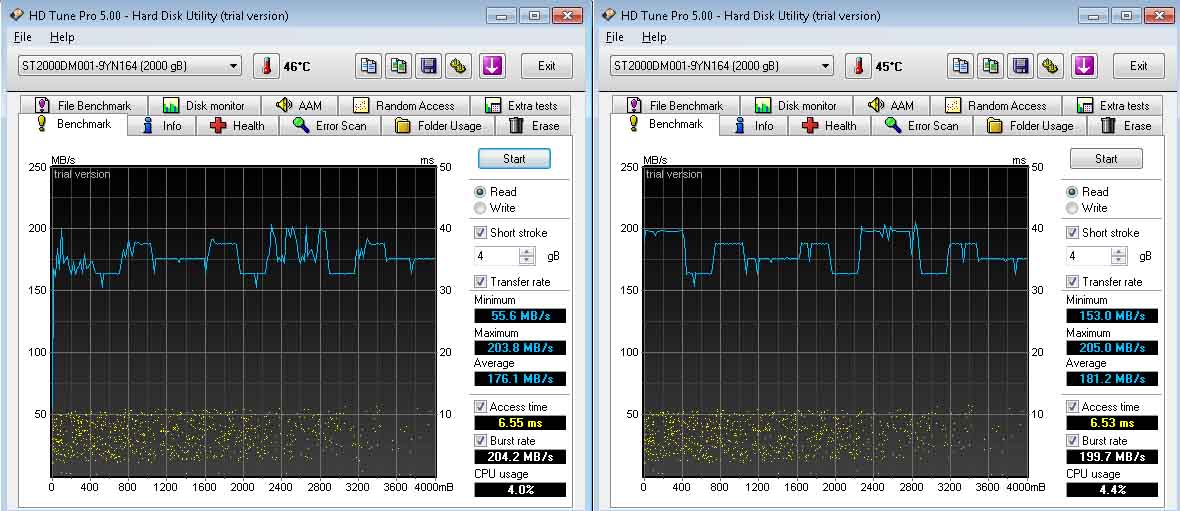Switch to Health tab in right window
The image size is (1180, 511).
coord(829,126)
